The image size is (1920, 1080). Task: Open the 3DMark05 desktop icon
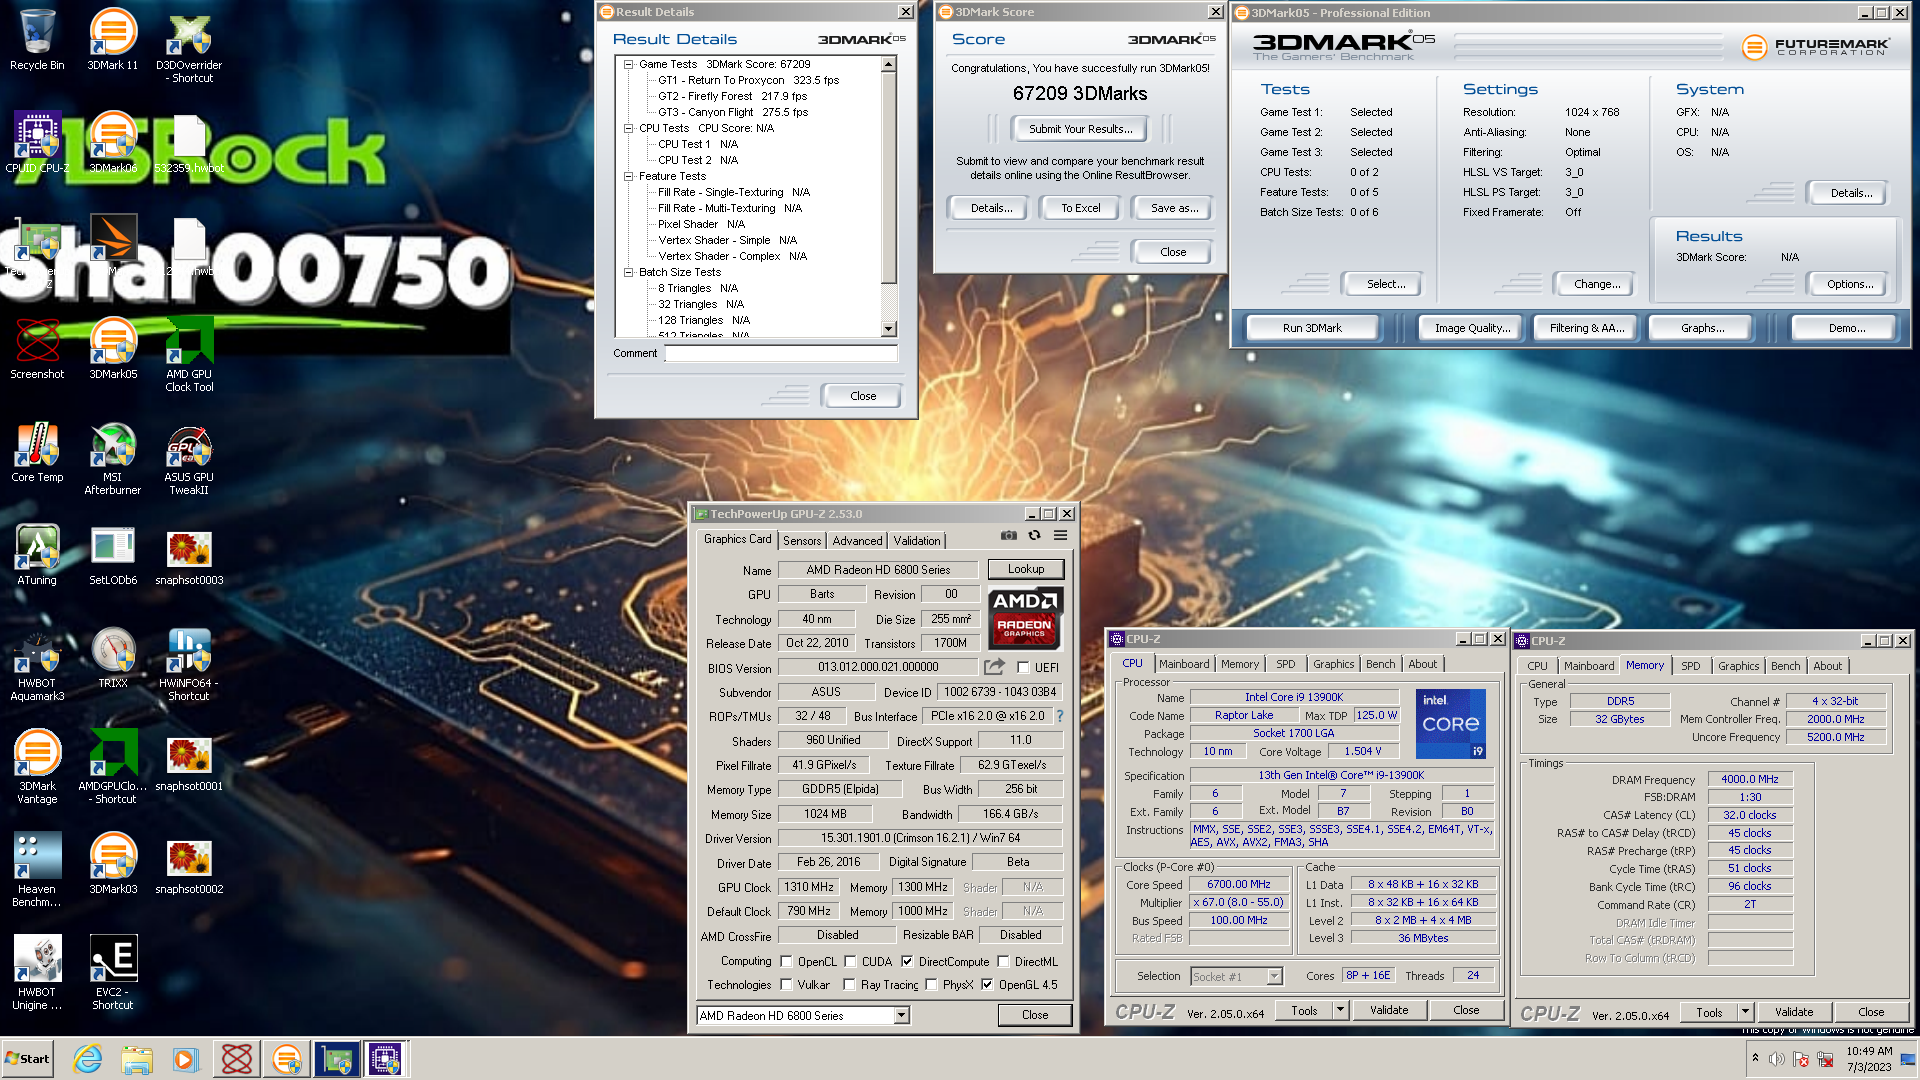[113, 348]
